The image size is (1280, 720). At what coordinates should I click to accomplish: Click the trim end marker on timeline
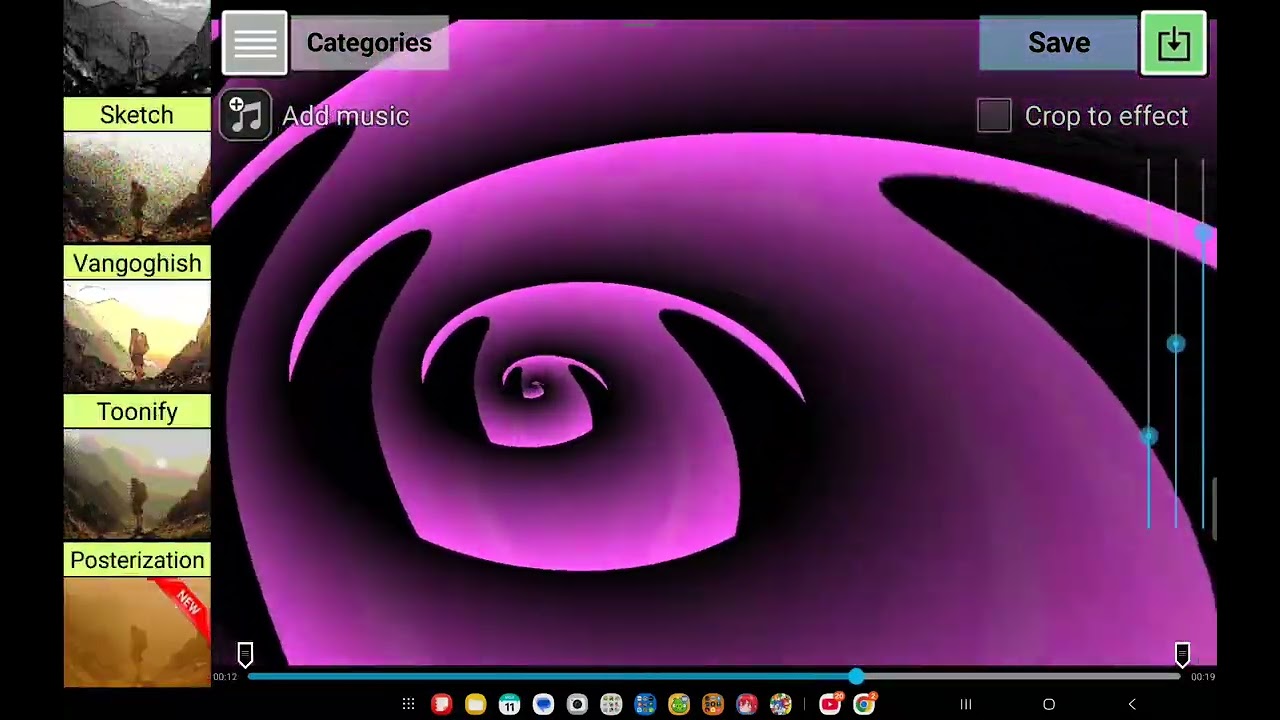coord(1182,655)
